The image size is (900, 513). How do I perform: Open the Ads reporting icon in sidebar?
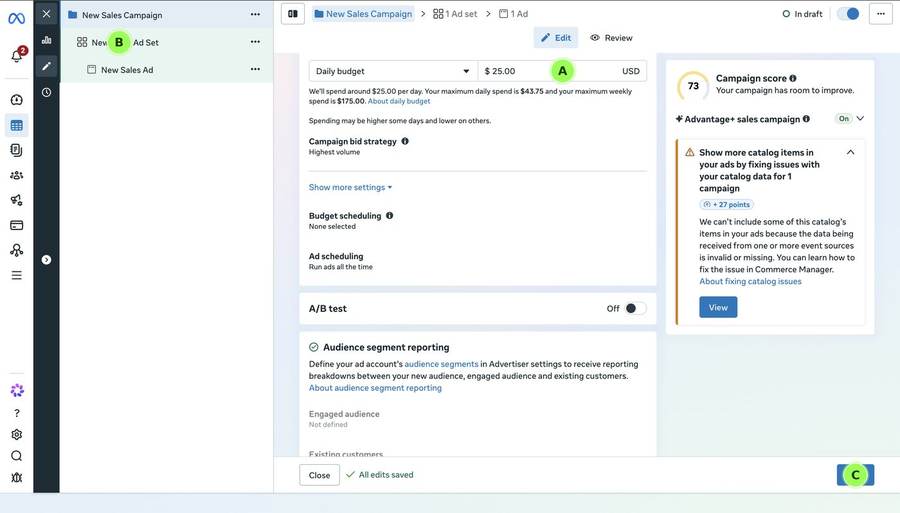pyautogui.click(x=17, y=150)
